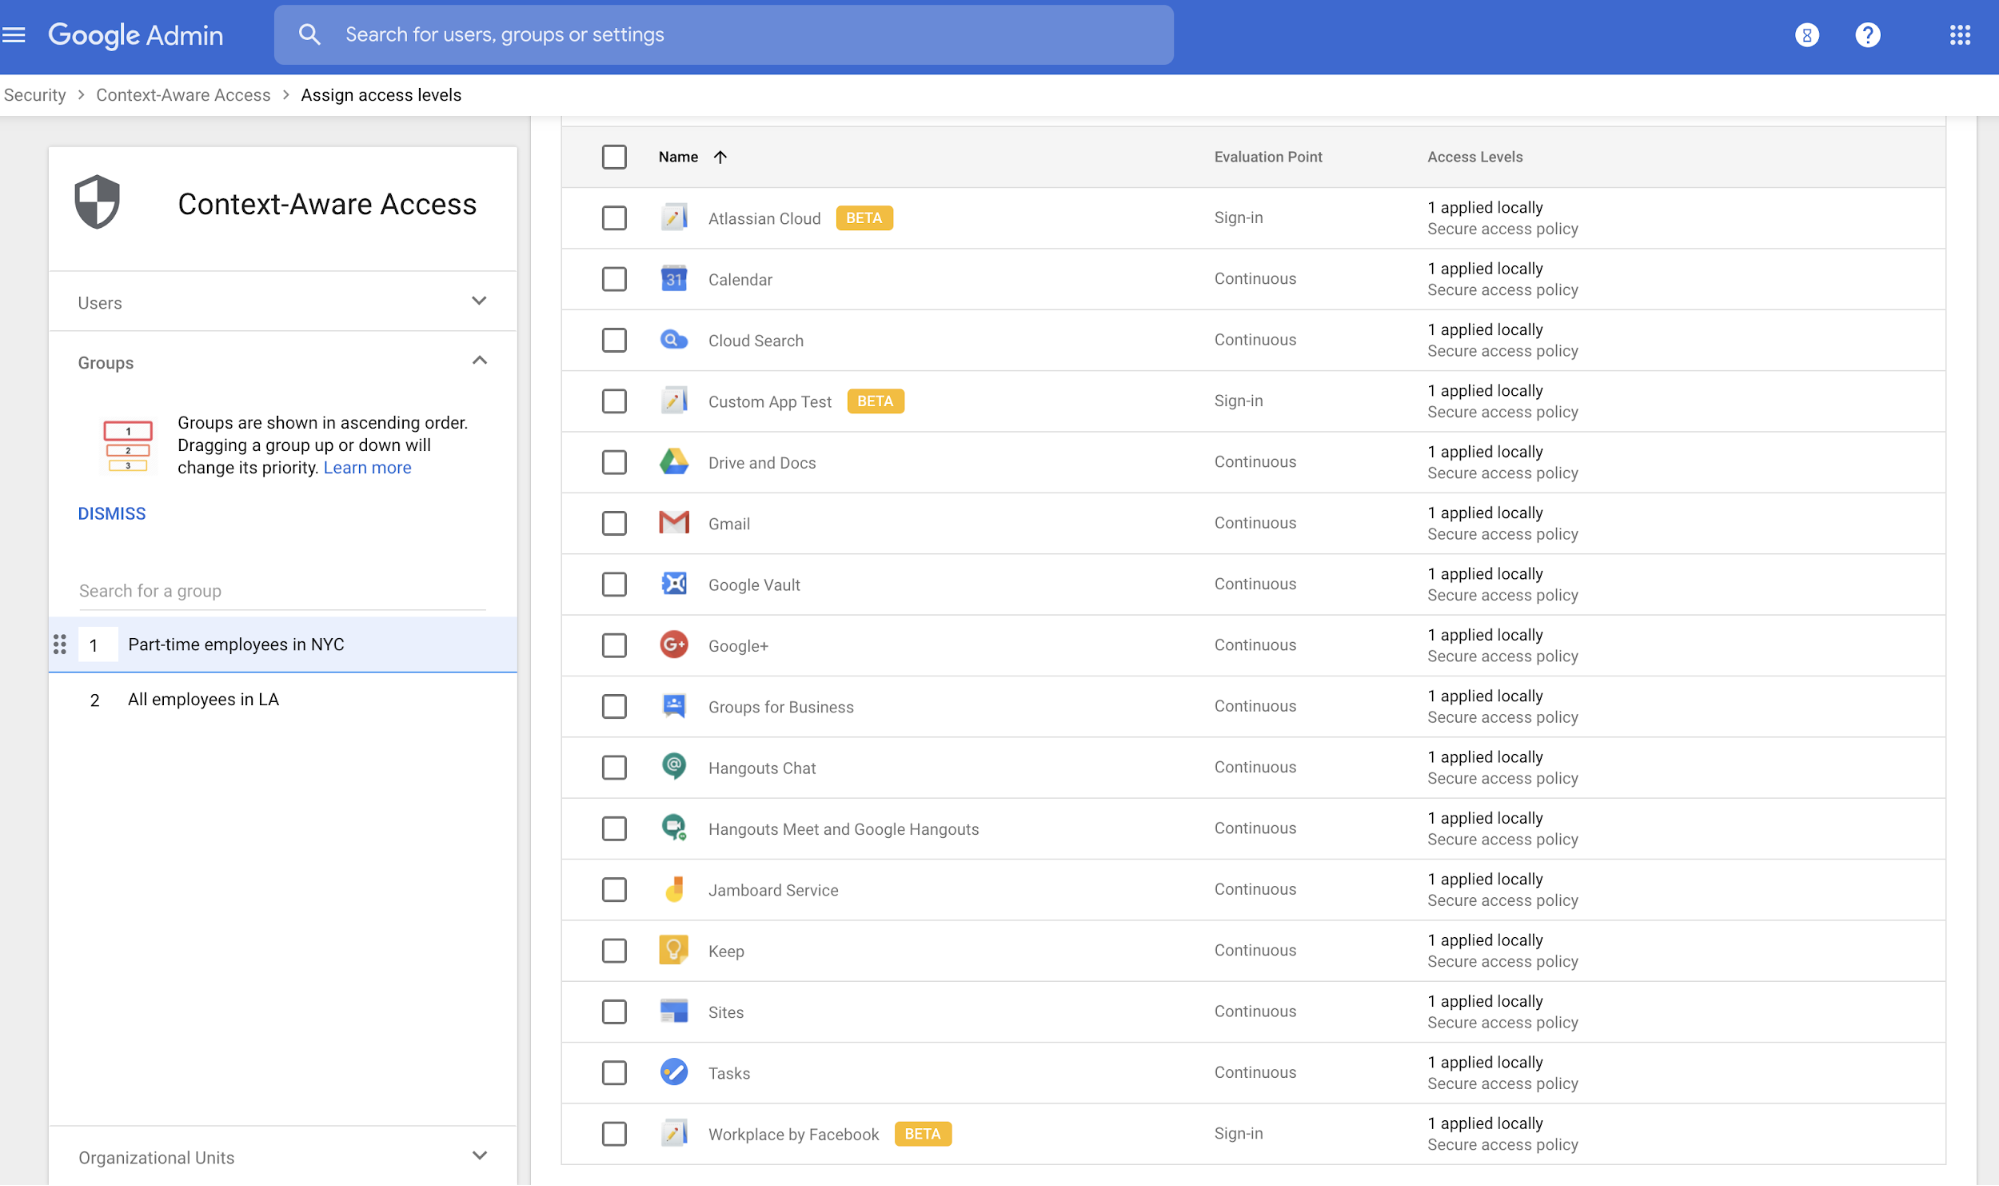Image resolution: width=1999 pixels, height=1186 pixels.
Task: Click the Groups for Business name
Action: 781,707
